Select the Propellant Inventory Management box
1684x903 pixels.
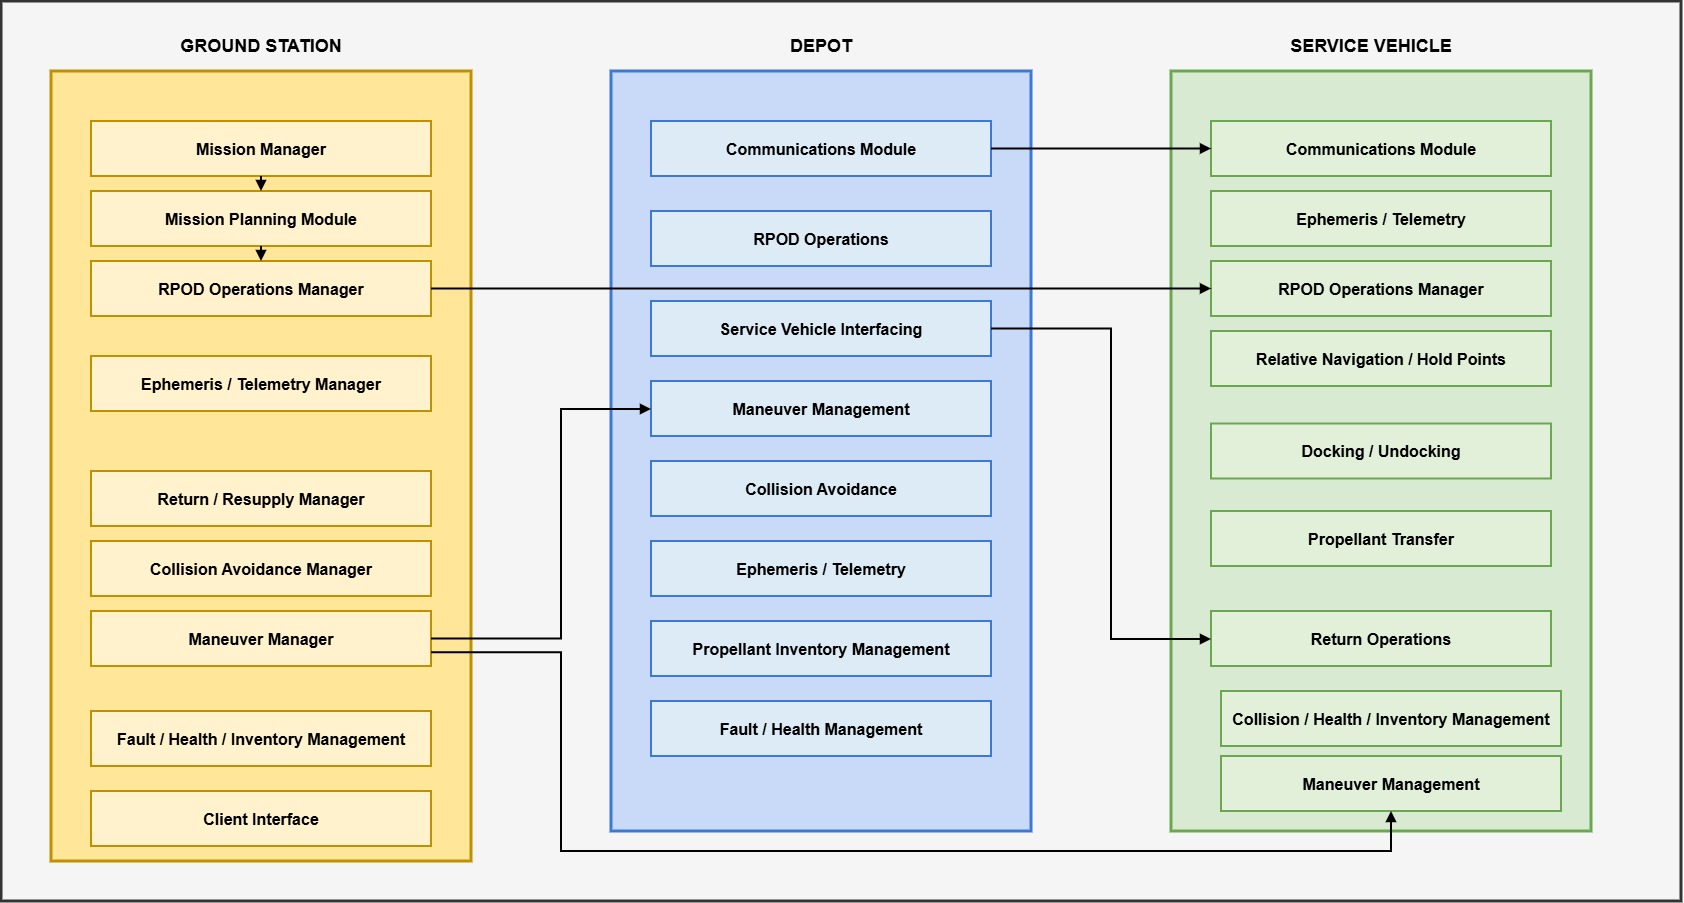click(x=820, y=649)
